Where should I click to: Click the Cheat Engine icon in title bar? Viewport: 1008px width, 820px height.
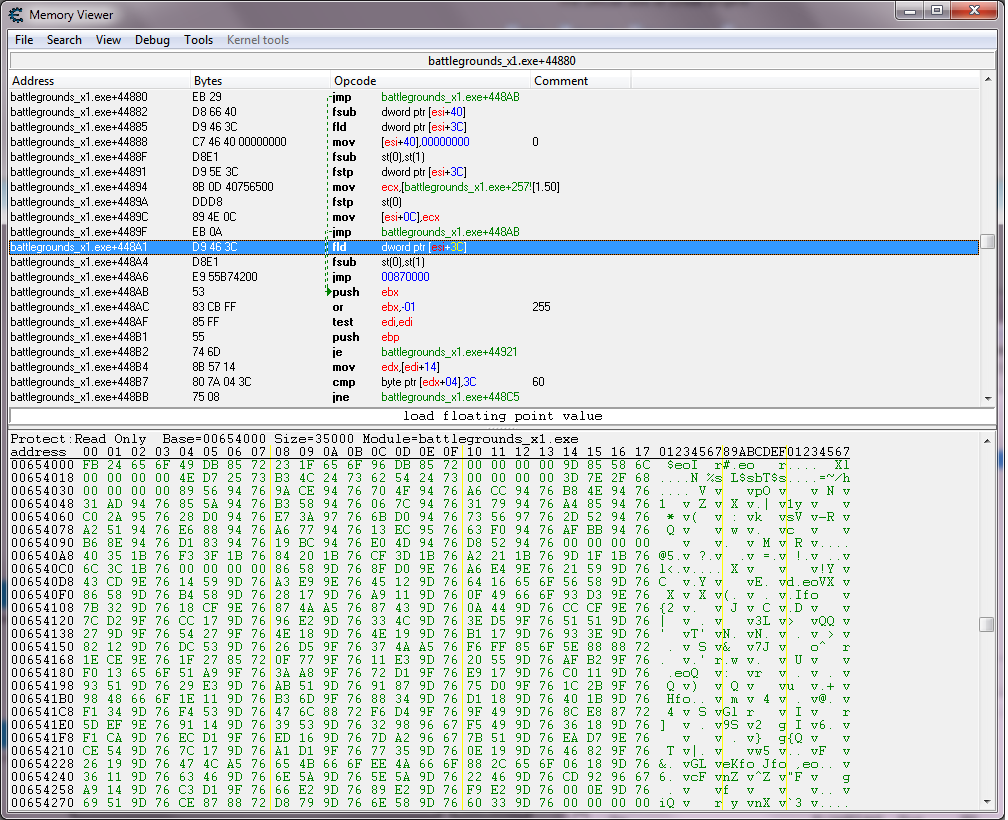point(16,14)
